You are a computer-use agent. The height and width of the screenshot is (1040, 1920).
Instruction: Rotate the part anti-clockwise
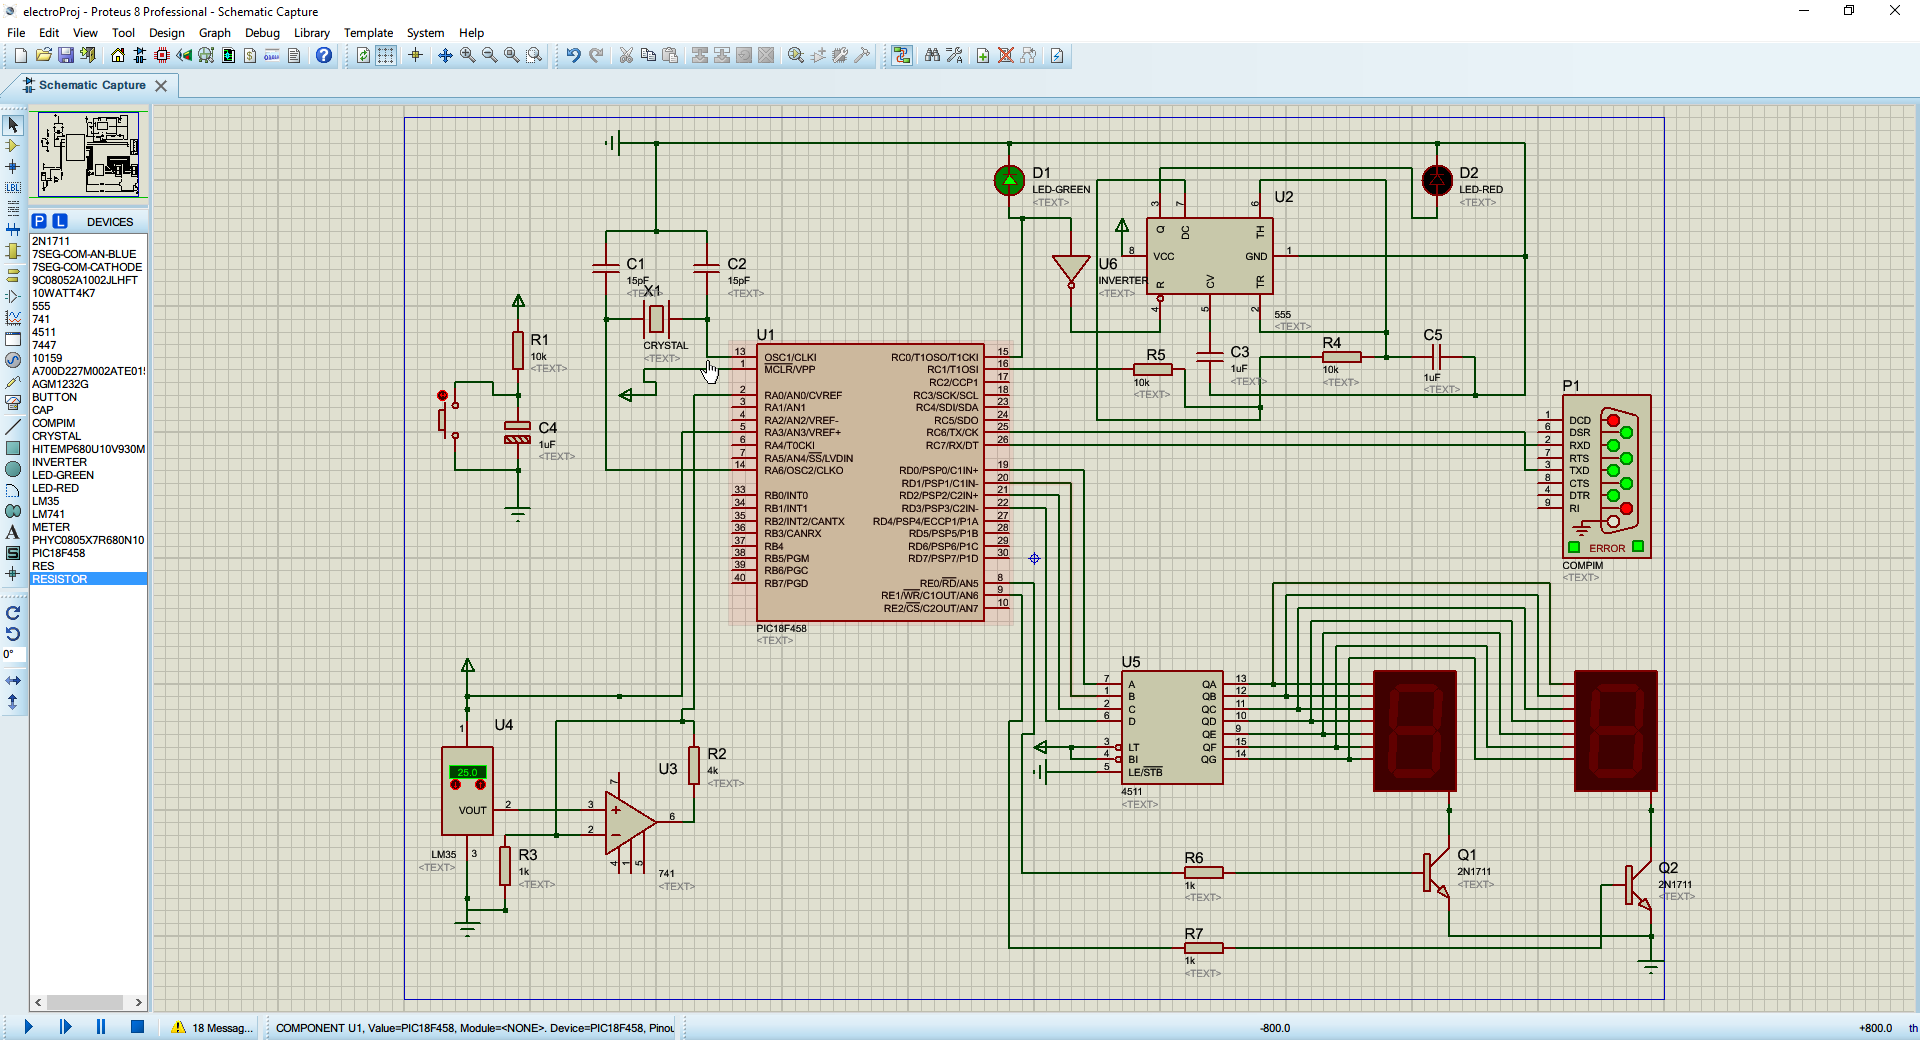[x=13, y=634]
